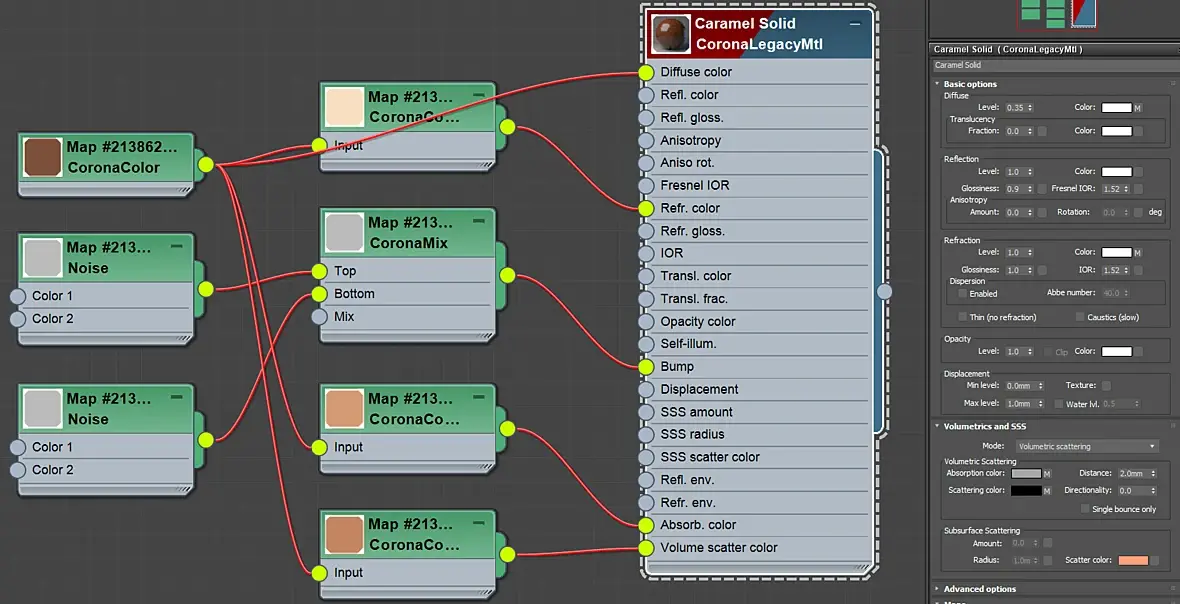Open the Diffuse color swatch picker
This screenshot has width=1180, height=604.
coord(1117,108)
